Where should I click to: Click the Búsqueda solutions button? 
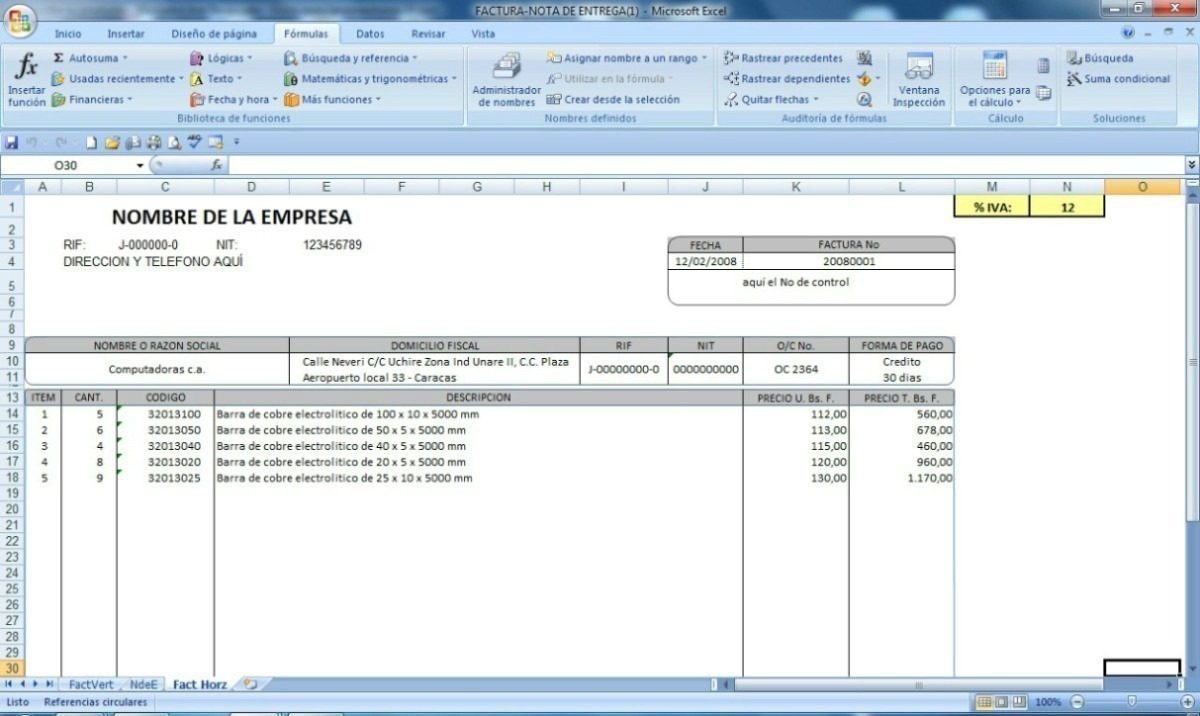pyautogui.click(x=1100, y=58)
